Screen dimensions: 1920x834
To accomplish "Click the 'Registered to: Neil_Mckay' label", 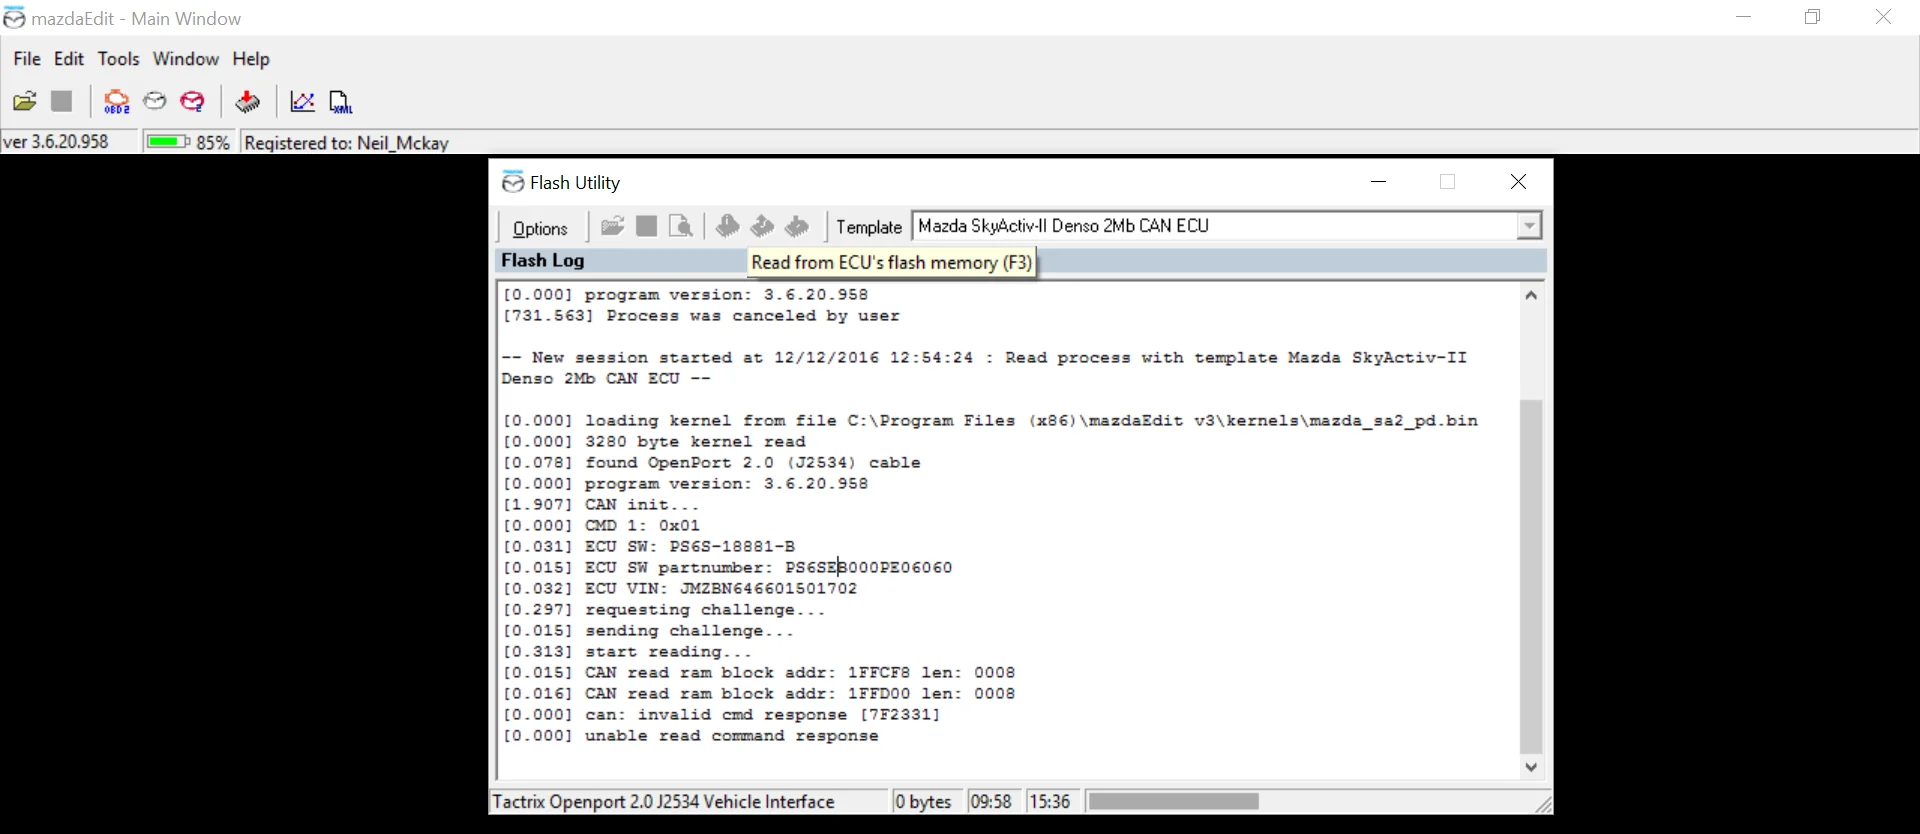I will pos(347,143).
